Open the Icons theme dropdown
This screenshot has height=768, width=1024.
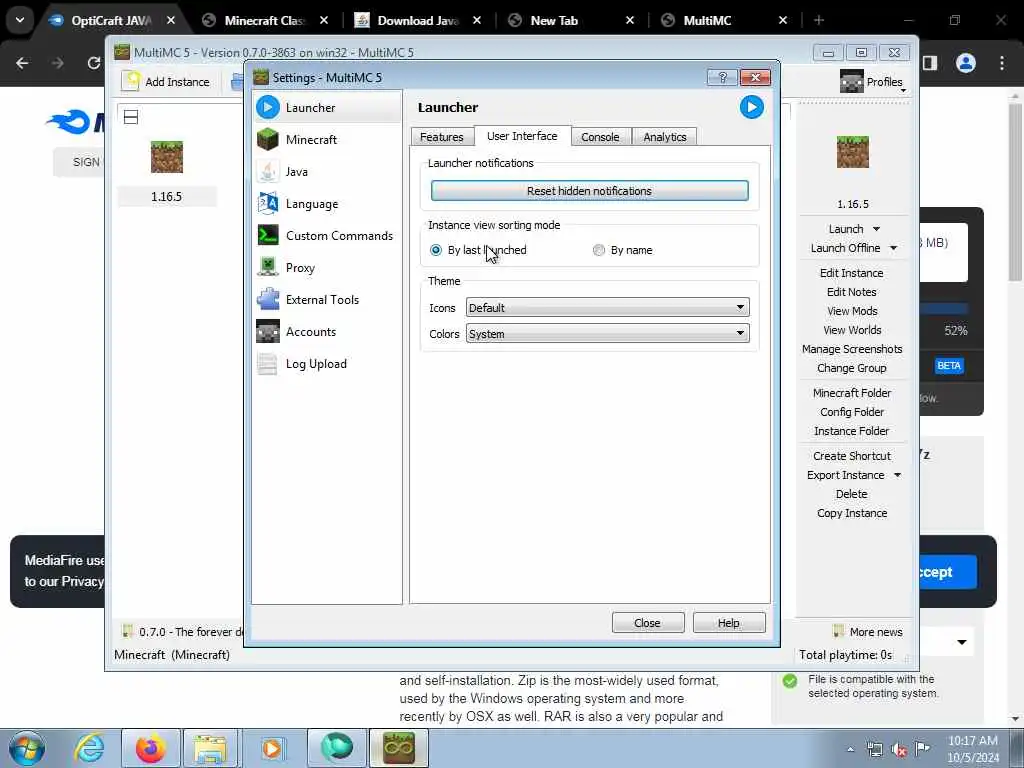point(607,308)
